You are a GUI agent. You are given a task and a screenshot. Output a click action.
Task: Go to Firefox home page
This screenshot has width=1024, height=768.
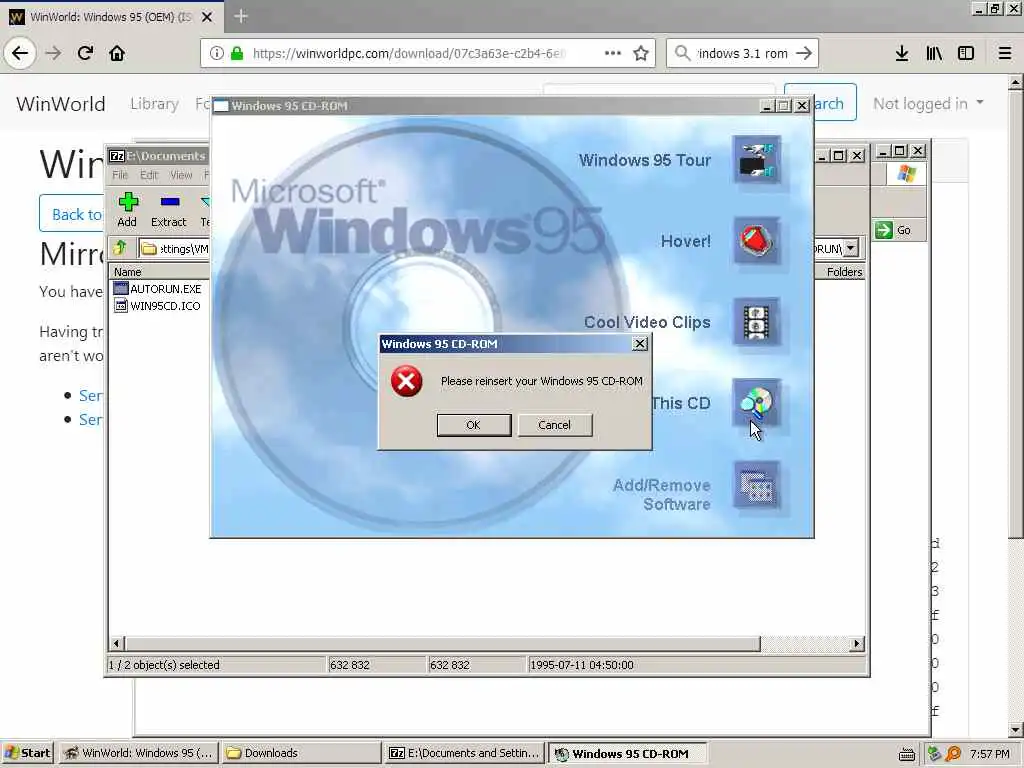(x=117, y=53)
